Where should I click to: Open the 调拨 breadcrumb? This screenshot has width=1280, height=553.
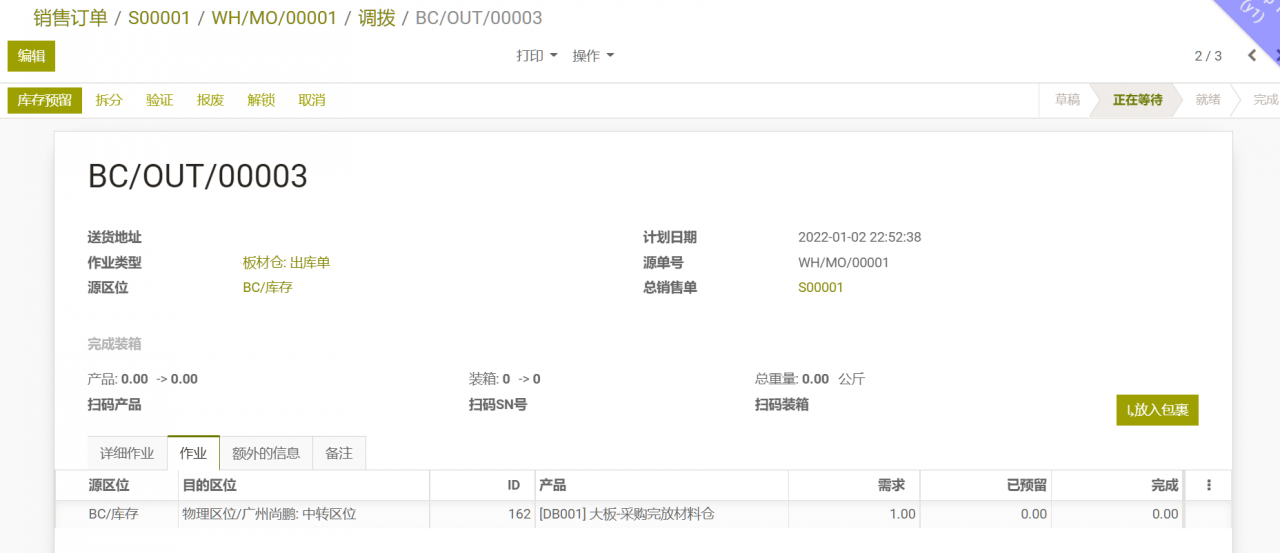point(377,18)
